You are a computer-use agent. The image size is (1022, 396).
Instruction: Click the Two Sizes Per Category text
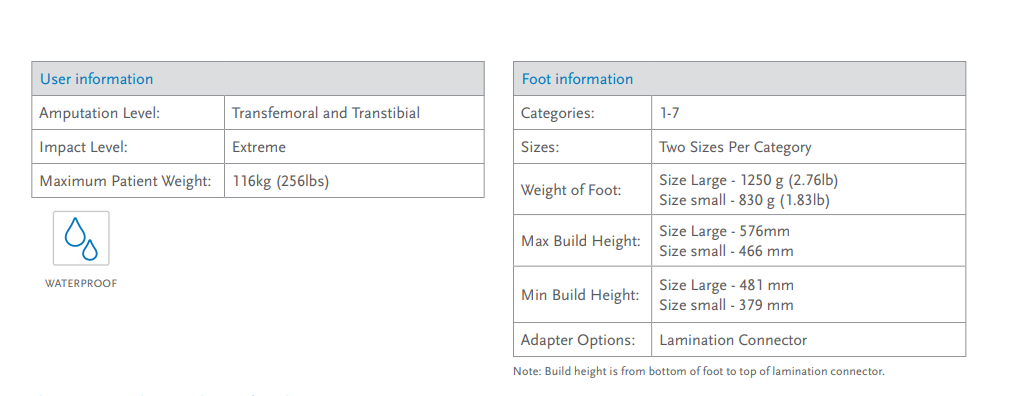735,147
